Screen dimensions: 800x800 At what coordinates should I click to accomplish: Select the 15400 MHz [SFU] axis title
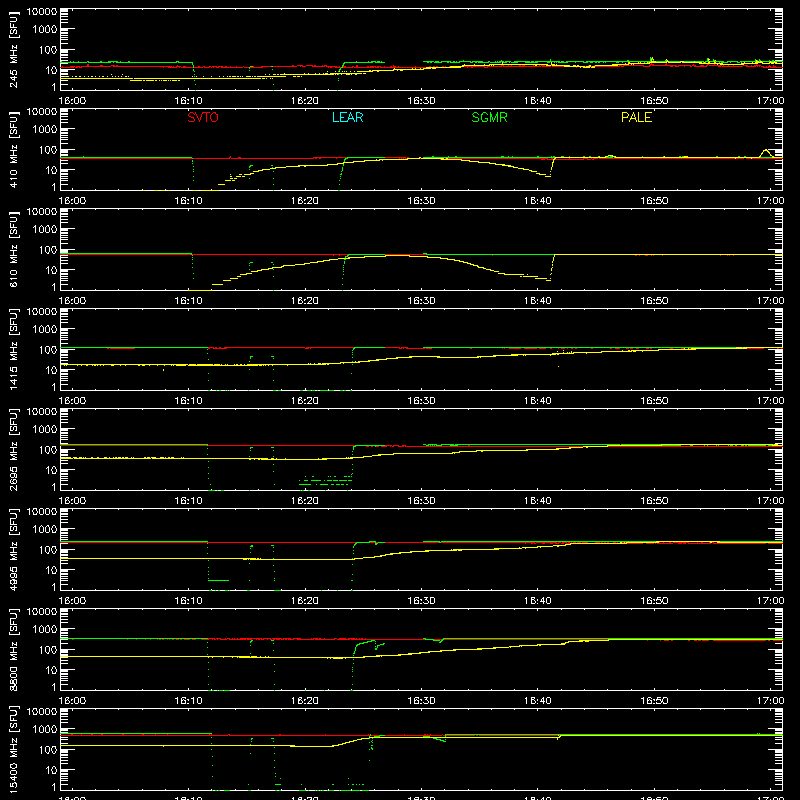tap(14, 749)
